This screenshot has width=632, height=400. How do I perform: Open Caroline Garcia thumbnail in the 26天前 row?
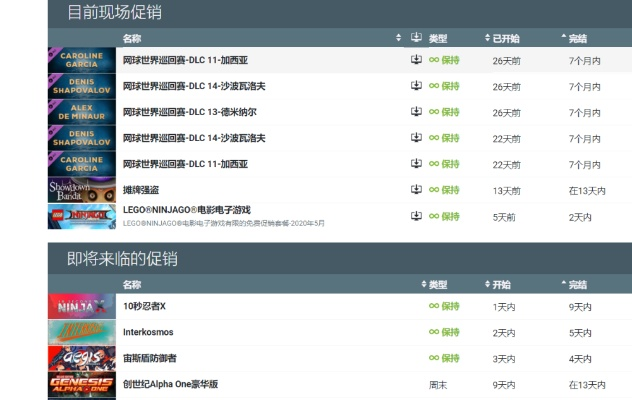pyautogui.click(x=82, y=60)
